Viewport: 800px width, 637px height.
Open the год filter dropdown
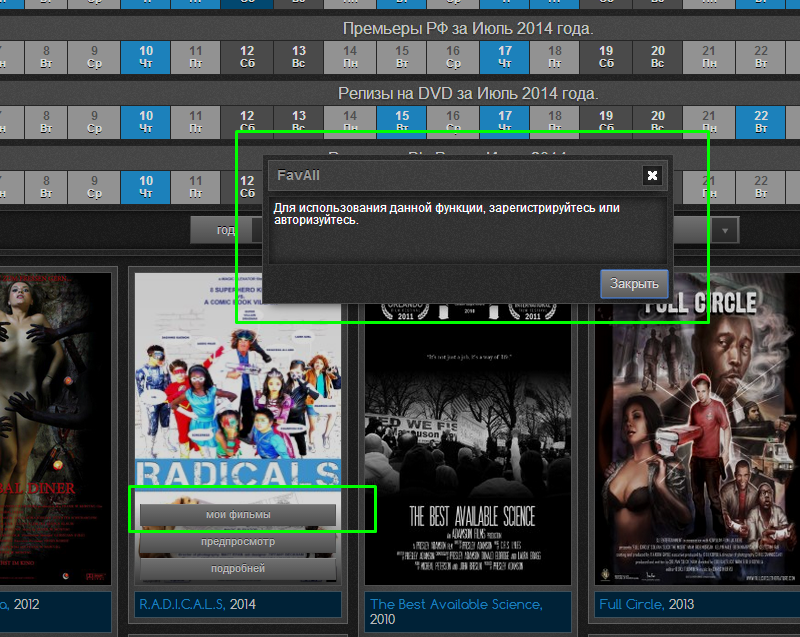click(x=226, y=230)
